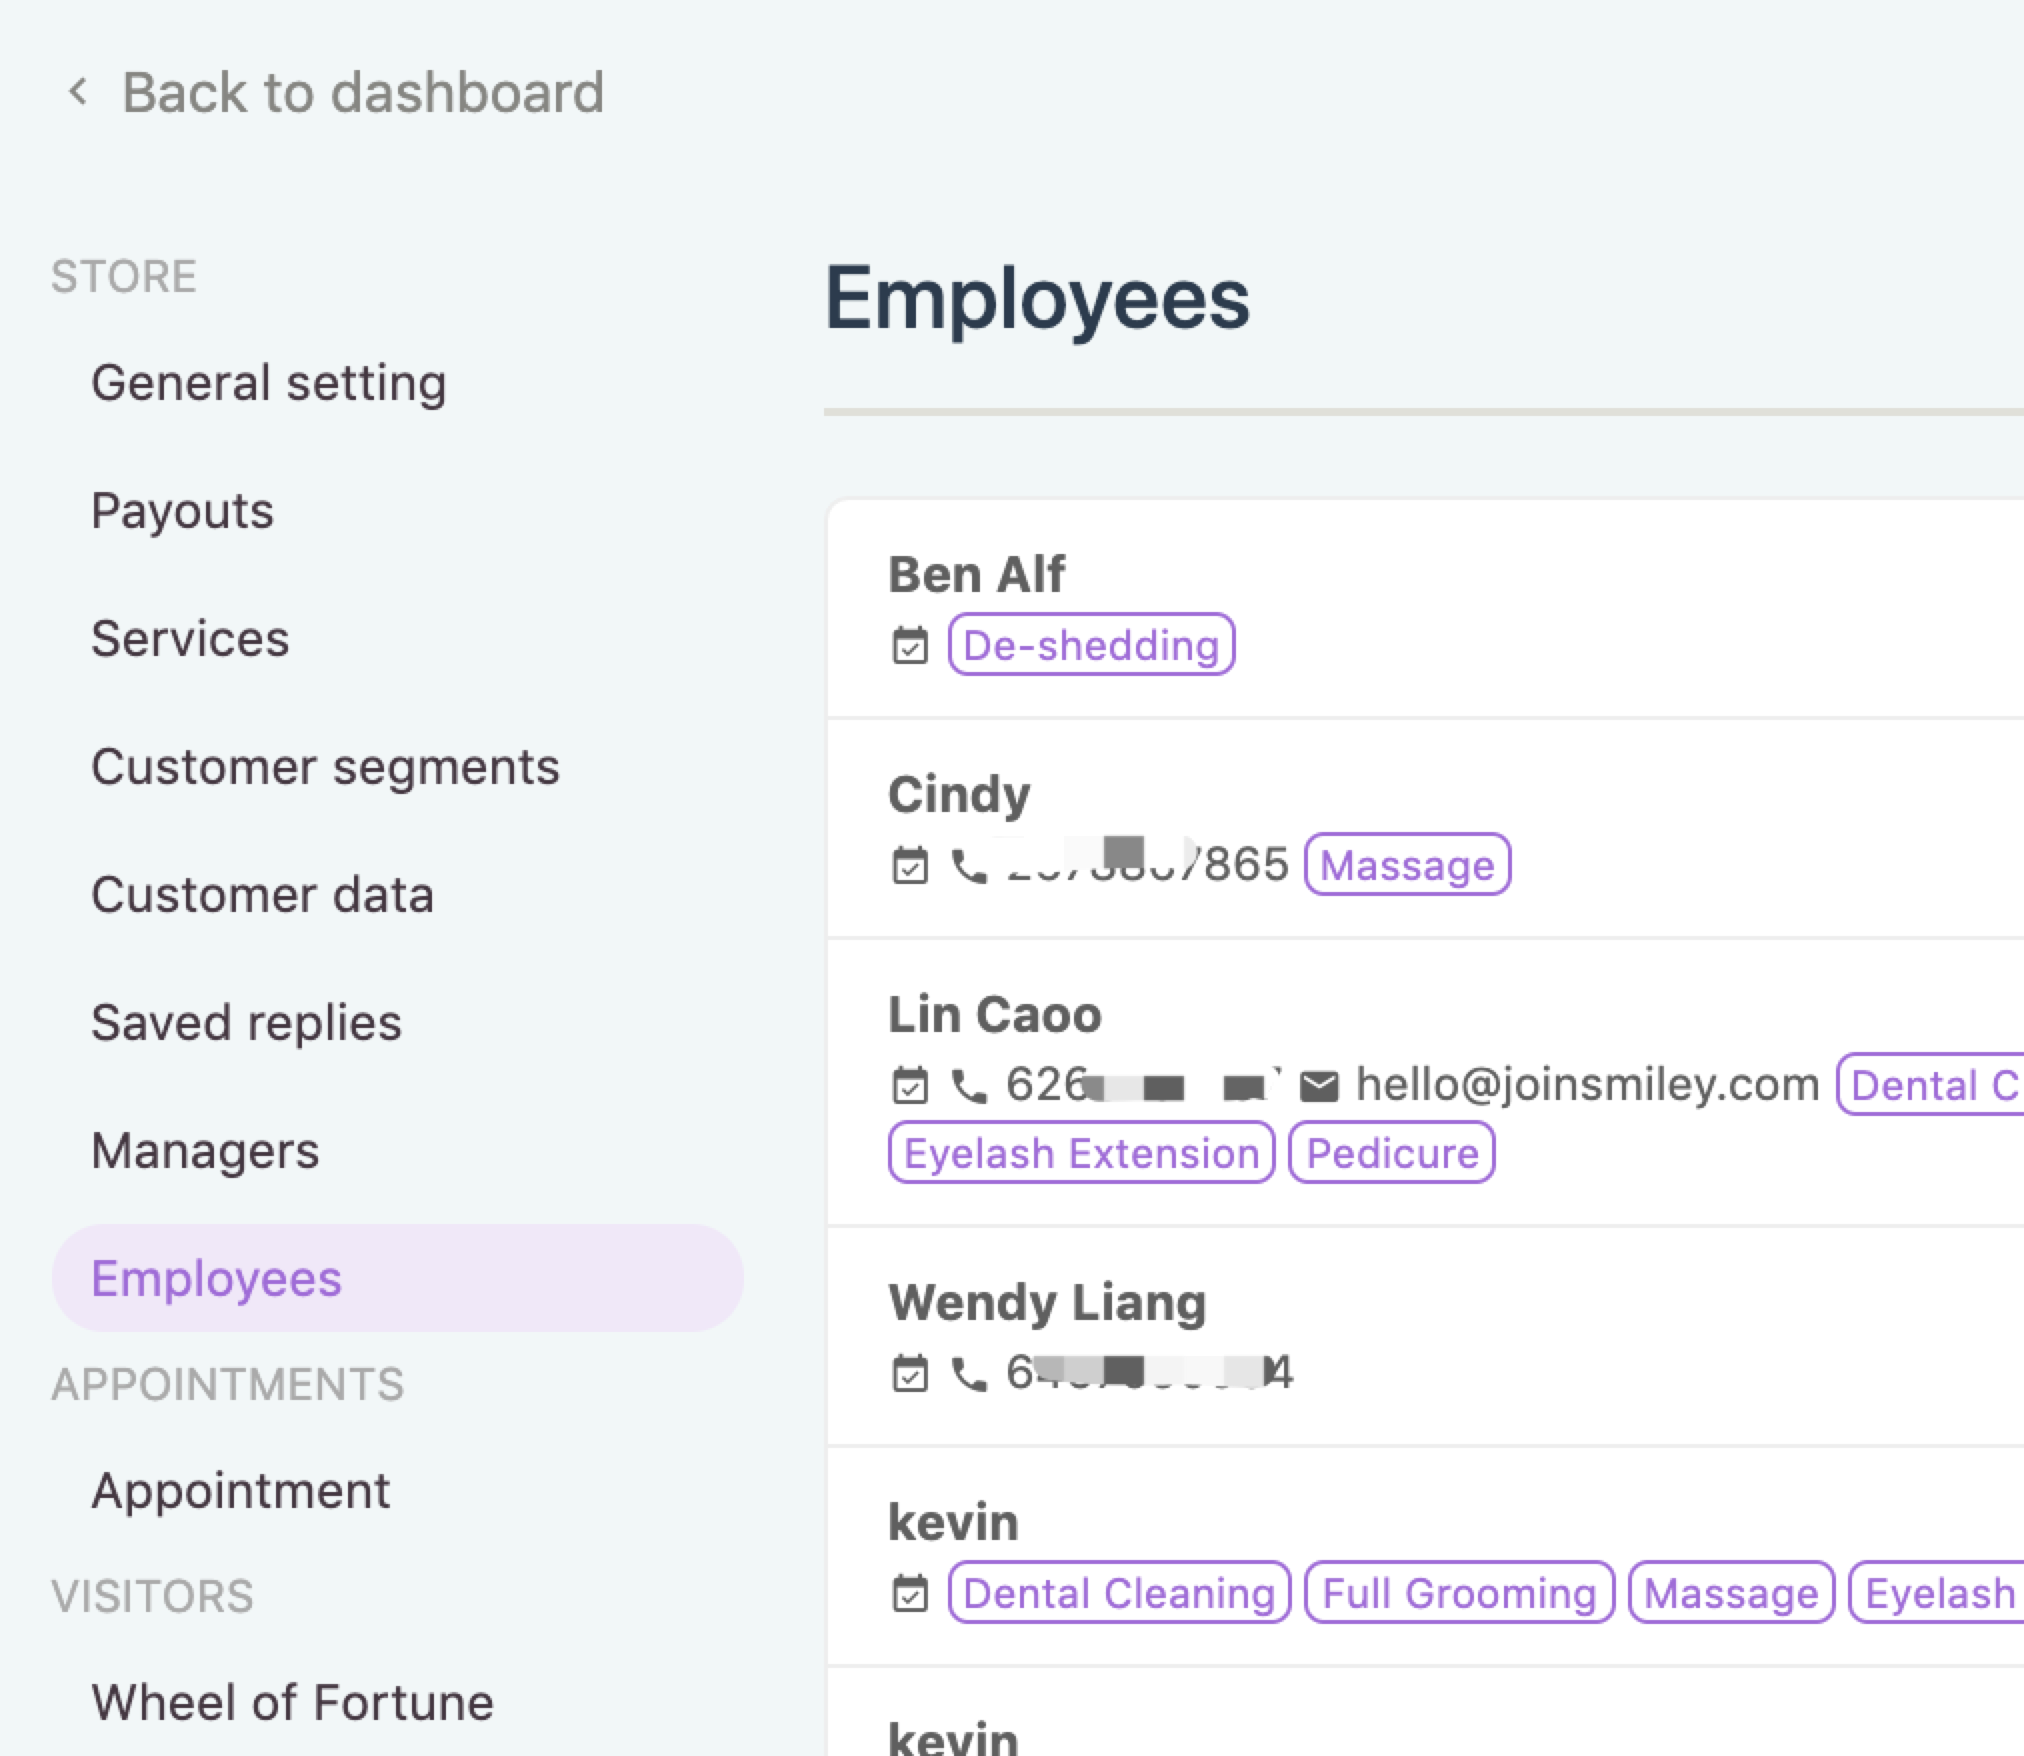Click Cindy's phone number ending 865
Screen dimensions: 2024x1756
(x=1147, y=865)
